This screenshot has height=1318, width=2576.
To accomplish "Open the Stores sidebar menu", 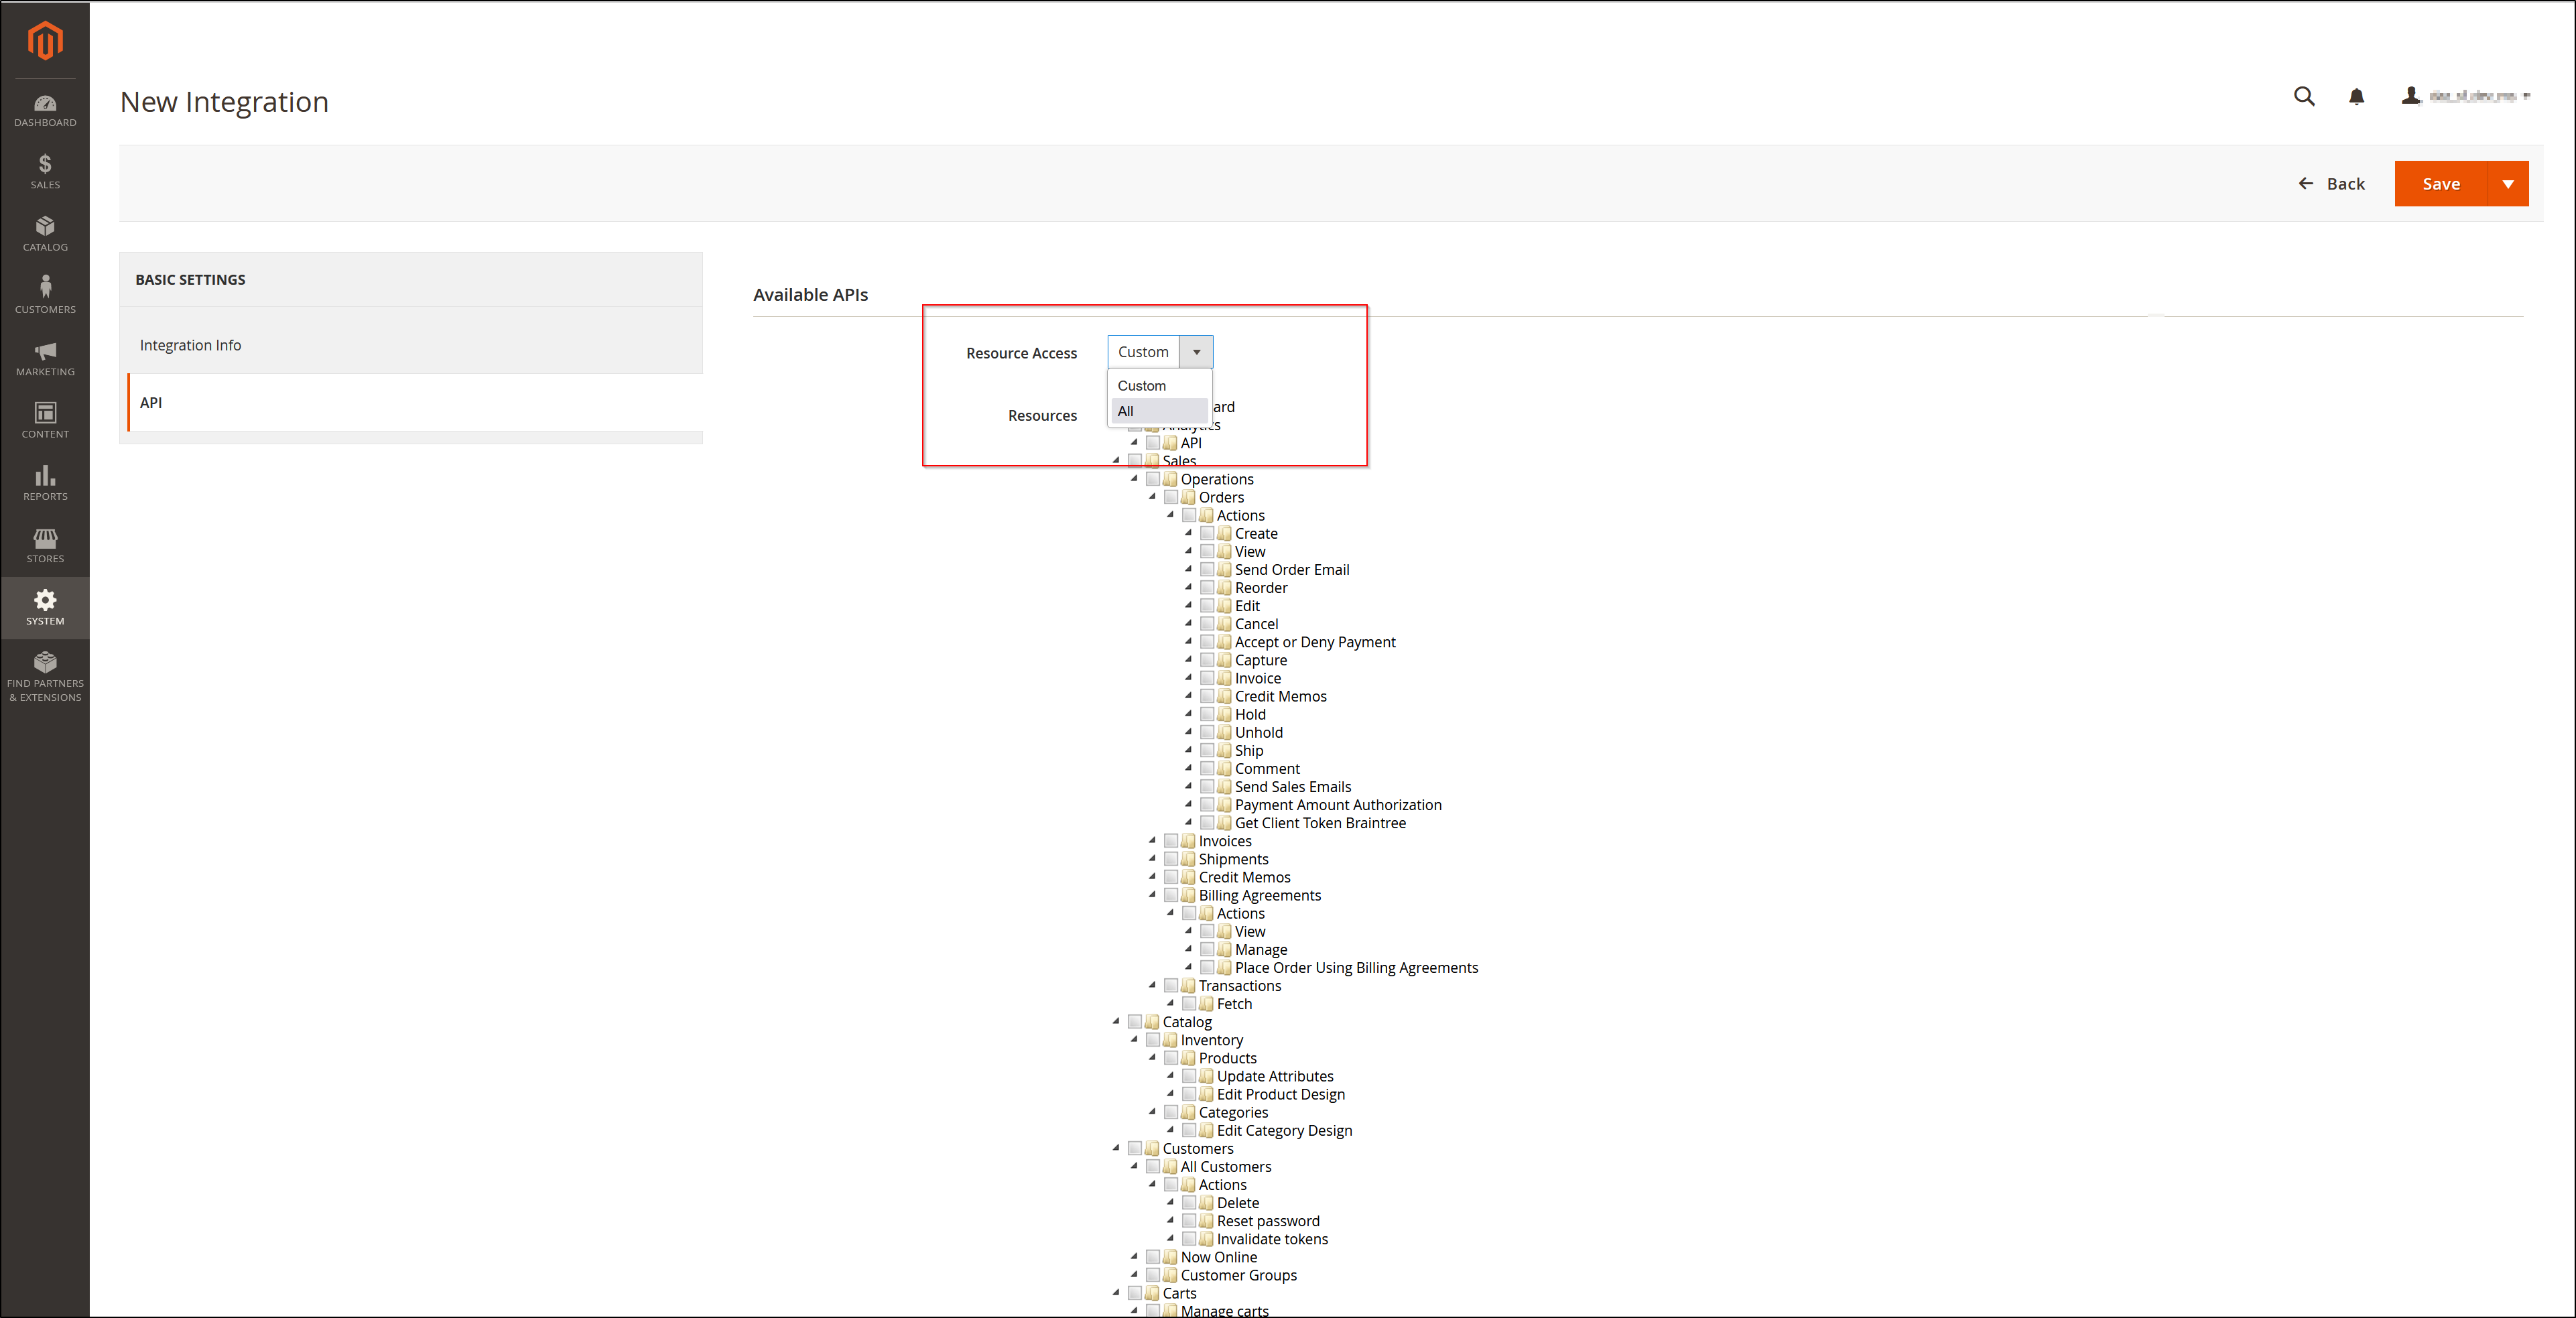I will [45, 546].
